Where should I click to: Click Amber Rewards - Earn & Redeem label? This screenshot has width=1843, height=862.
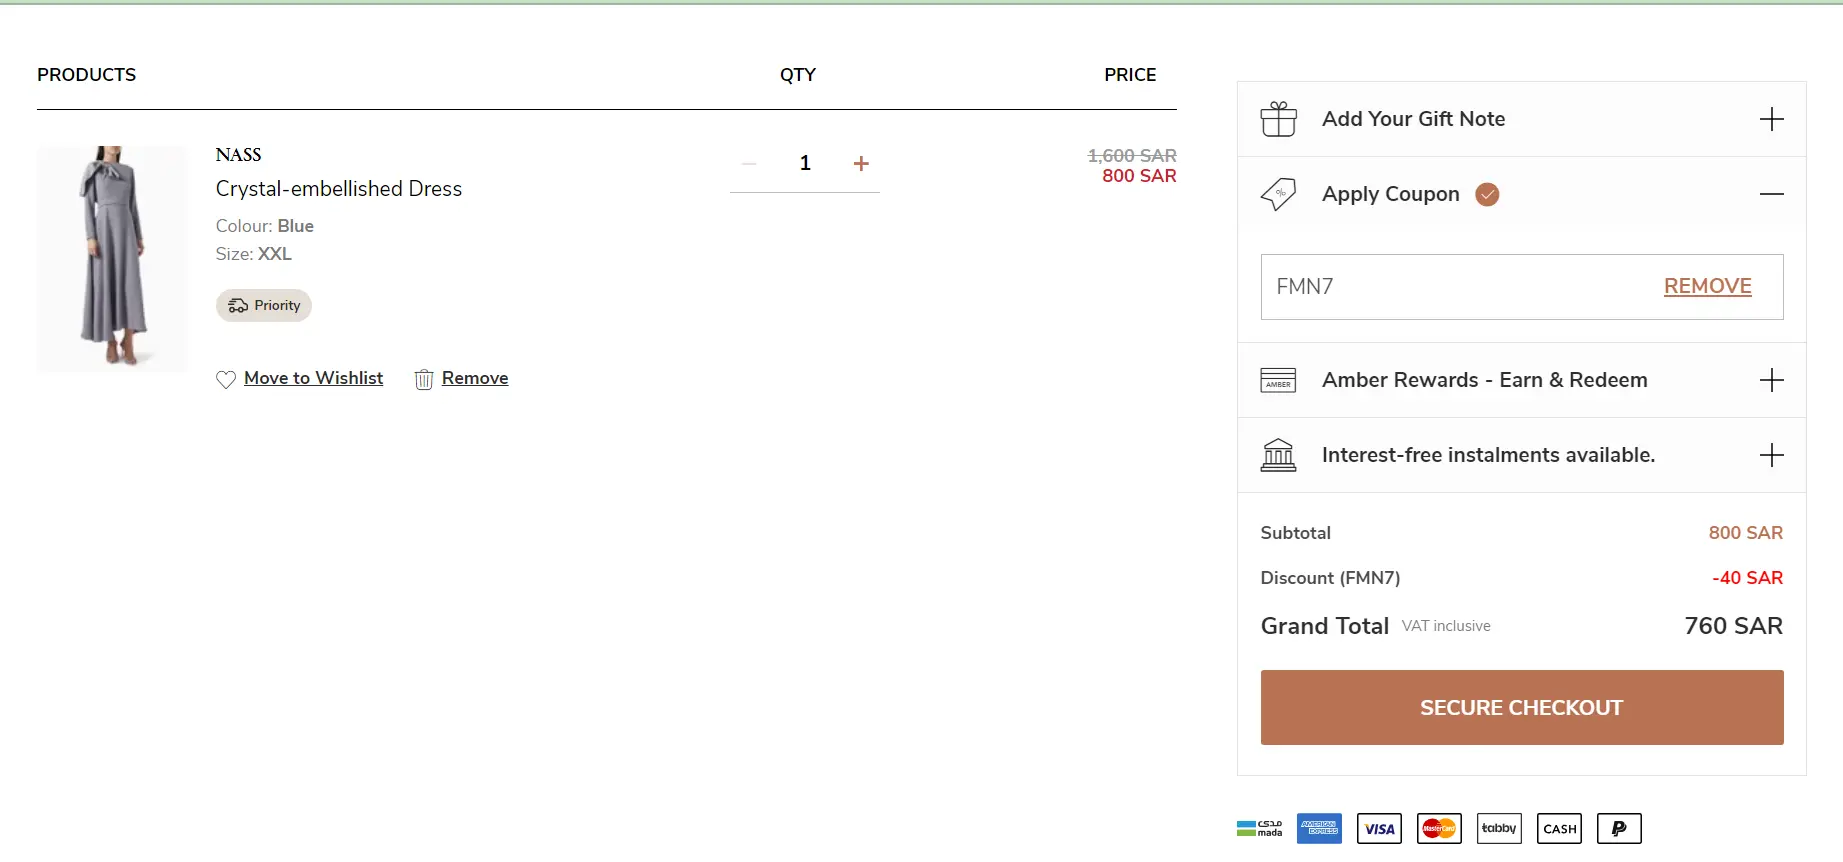click(x=1484, y=380)
